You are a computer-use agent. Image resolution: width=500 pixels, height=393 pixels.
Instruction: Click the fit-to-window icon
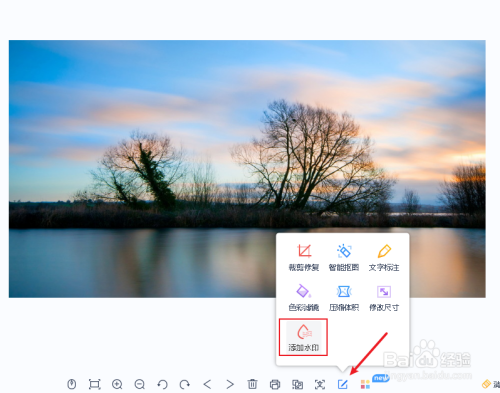tap(94, 384)
